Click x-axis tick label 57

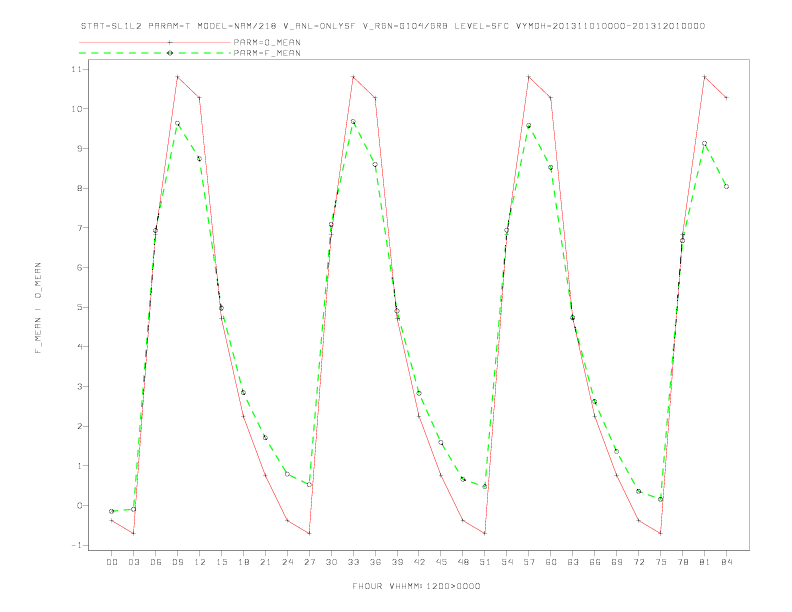click(x=529, y=562)
